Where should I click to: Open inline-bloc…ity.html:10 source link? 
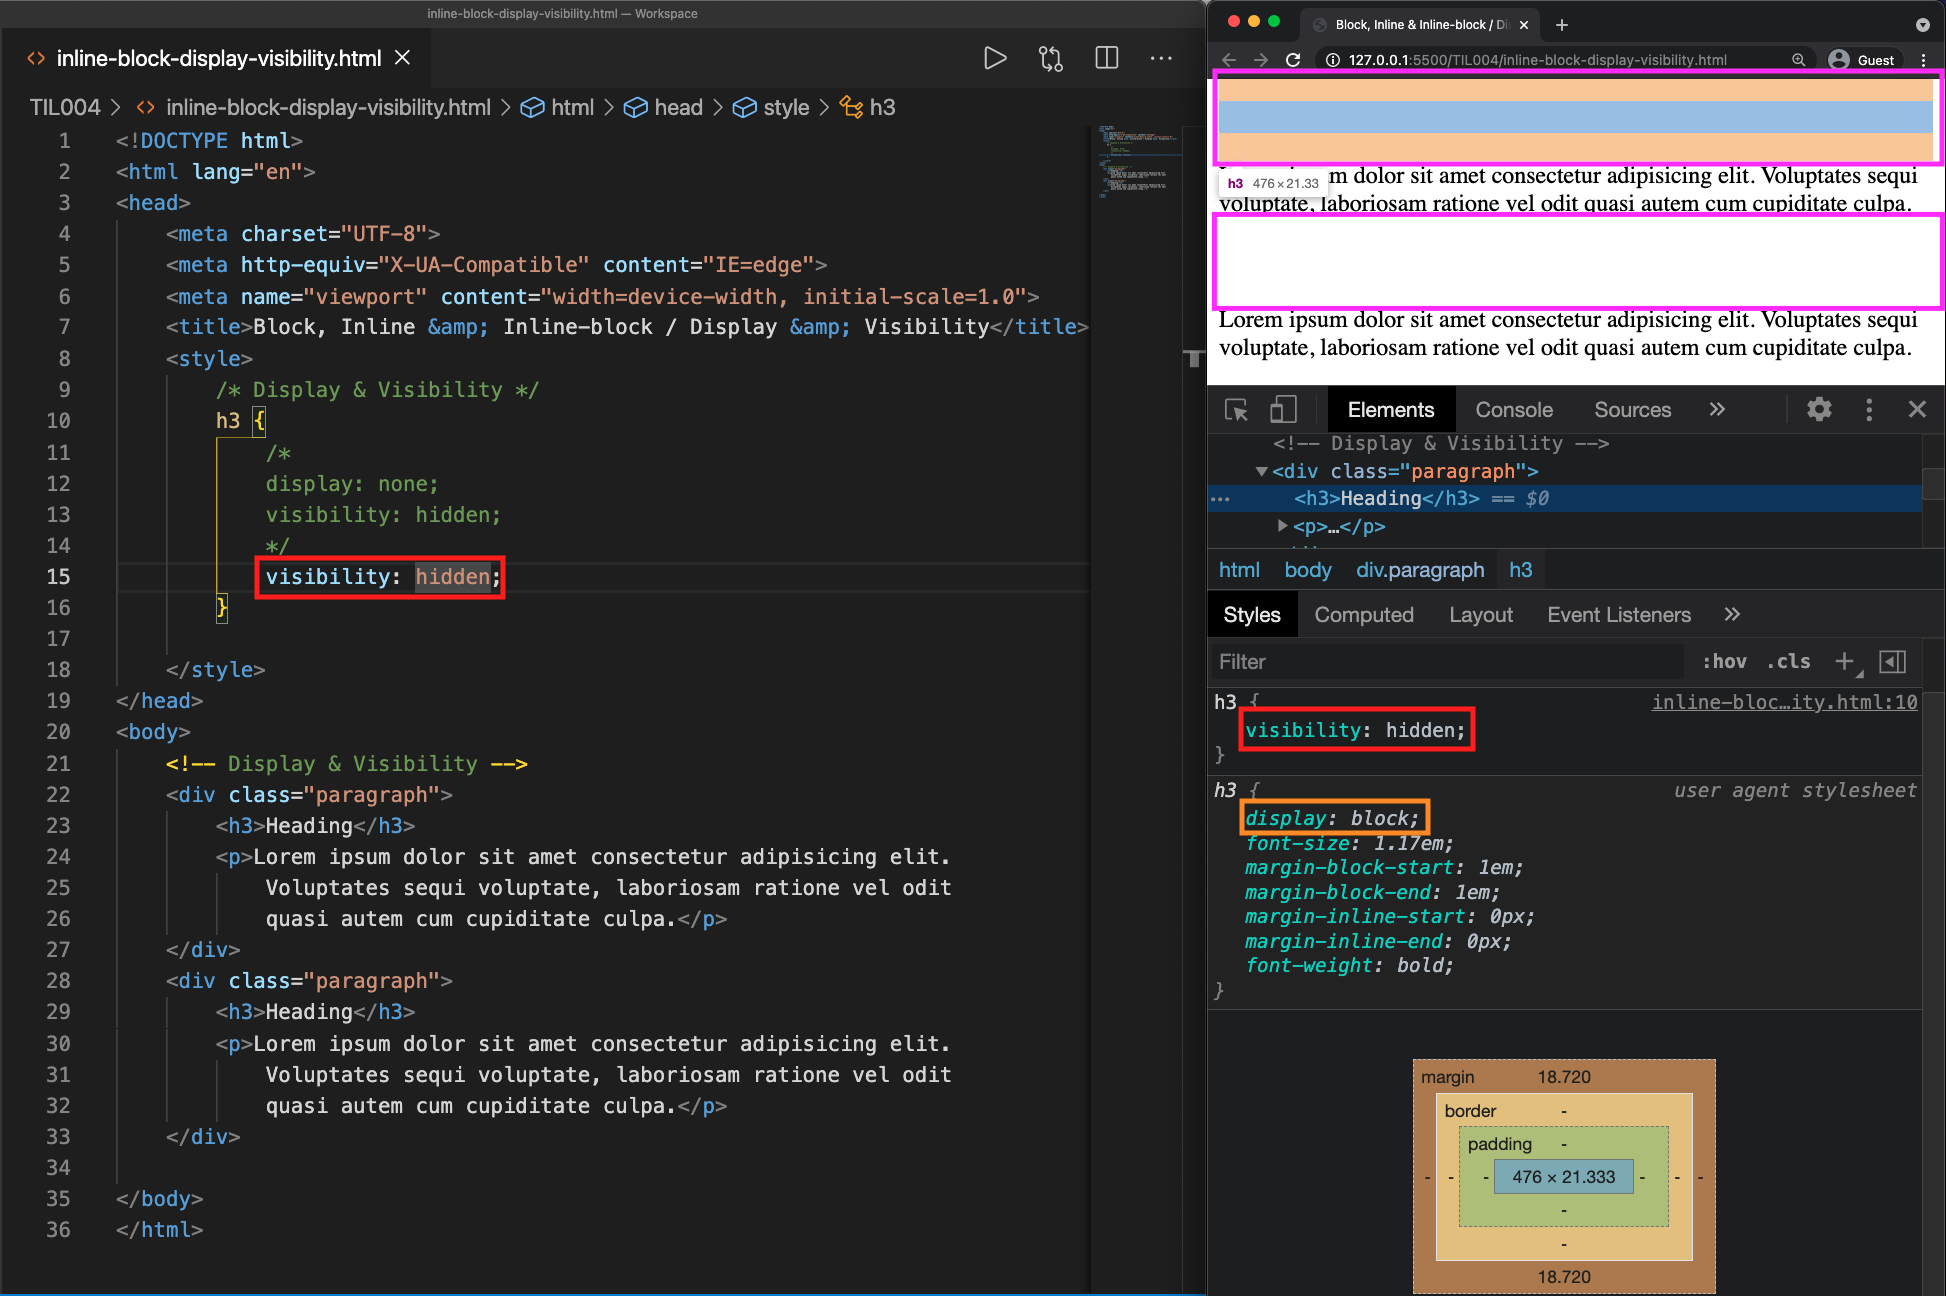1784,702
